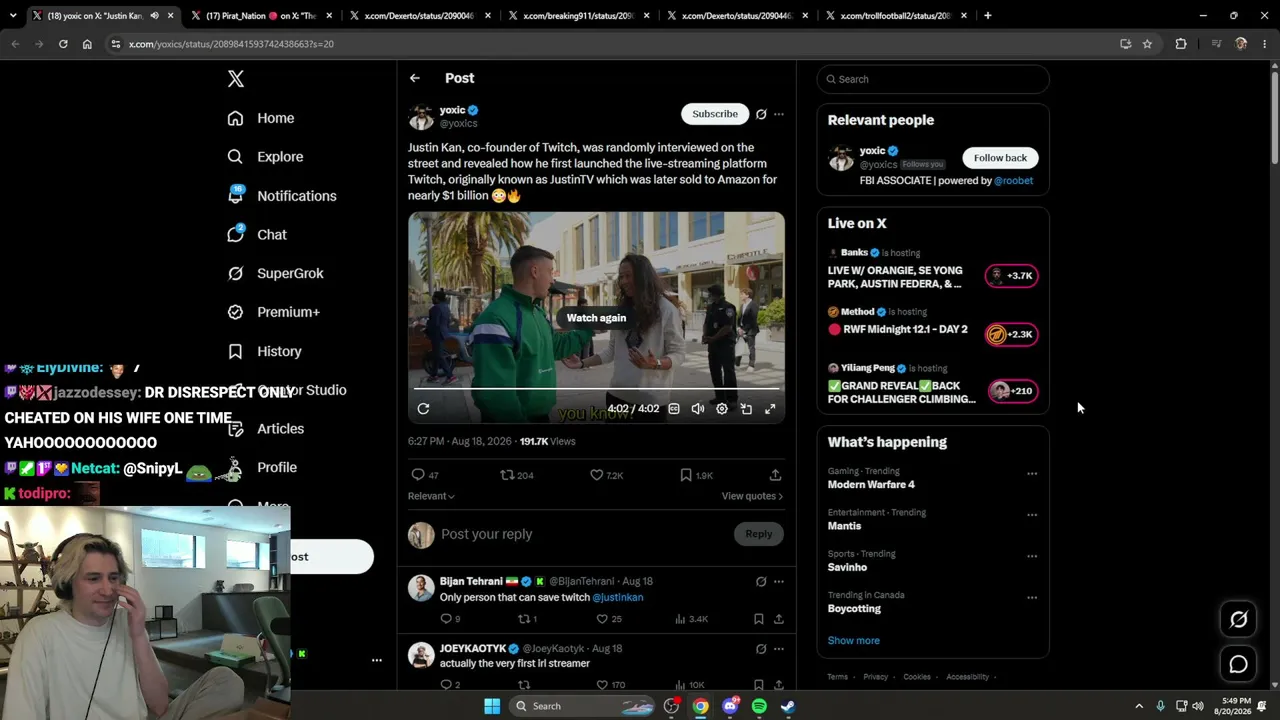Open Notifications in the sidebar
The image size is (1280, 720).
[x=282, y=196]
